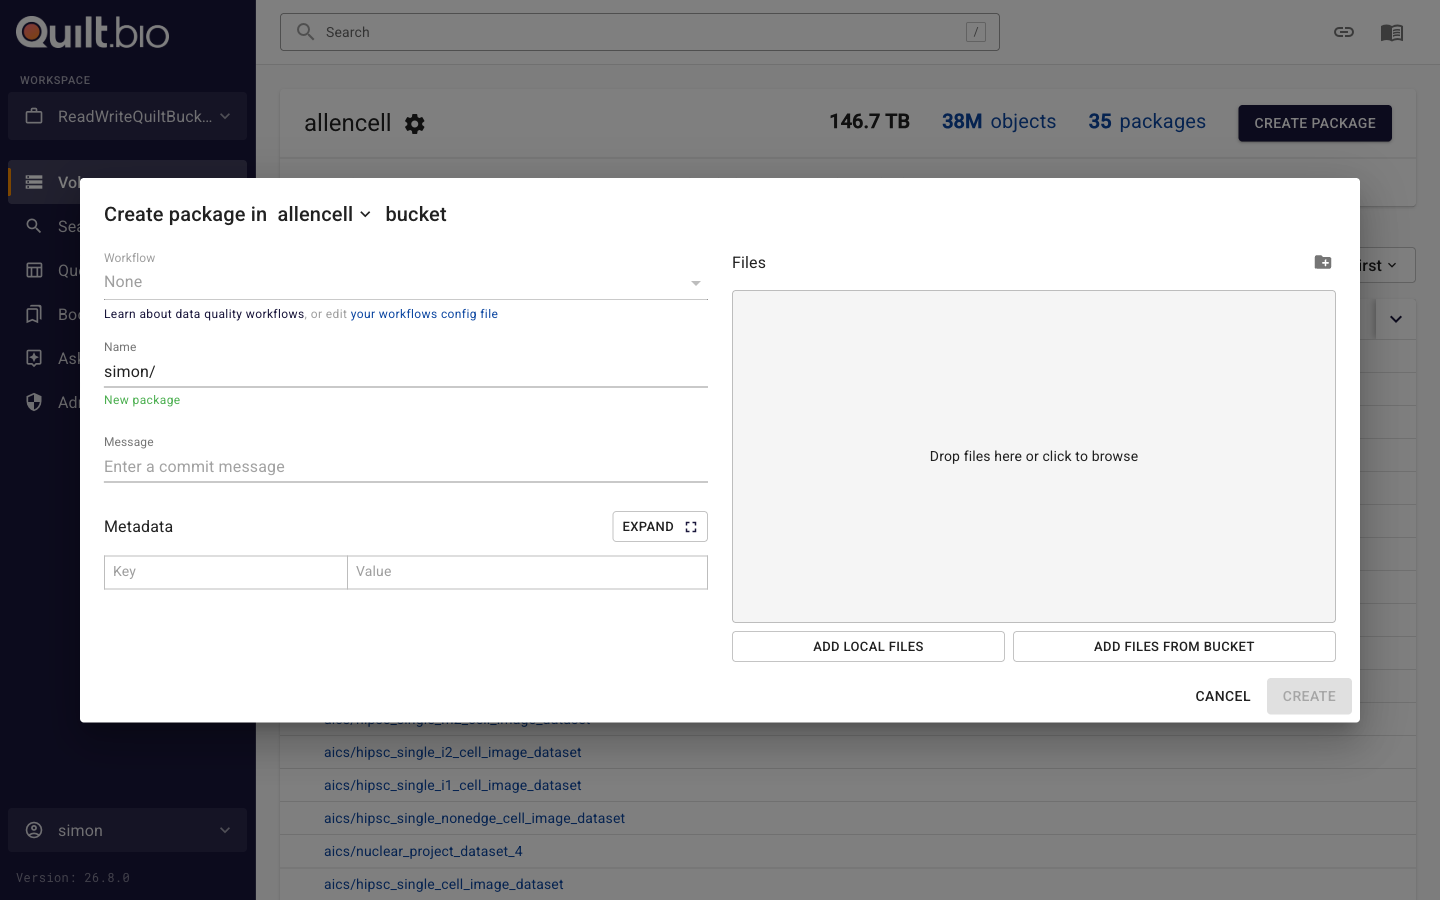Expand the ReadWriteQuiltBuck workspace selector
Viewport: 1440px width, 900px height.
click(128, 116)
